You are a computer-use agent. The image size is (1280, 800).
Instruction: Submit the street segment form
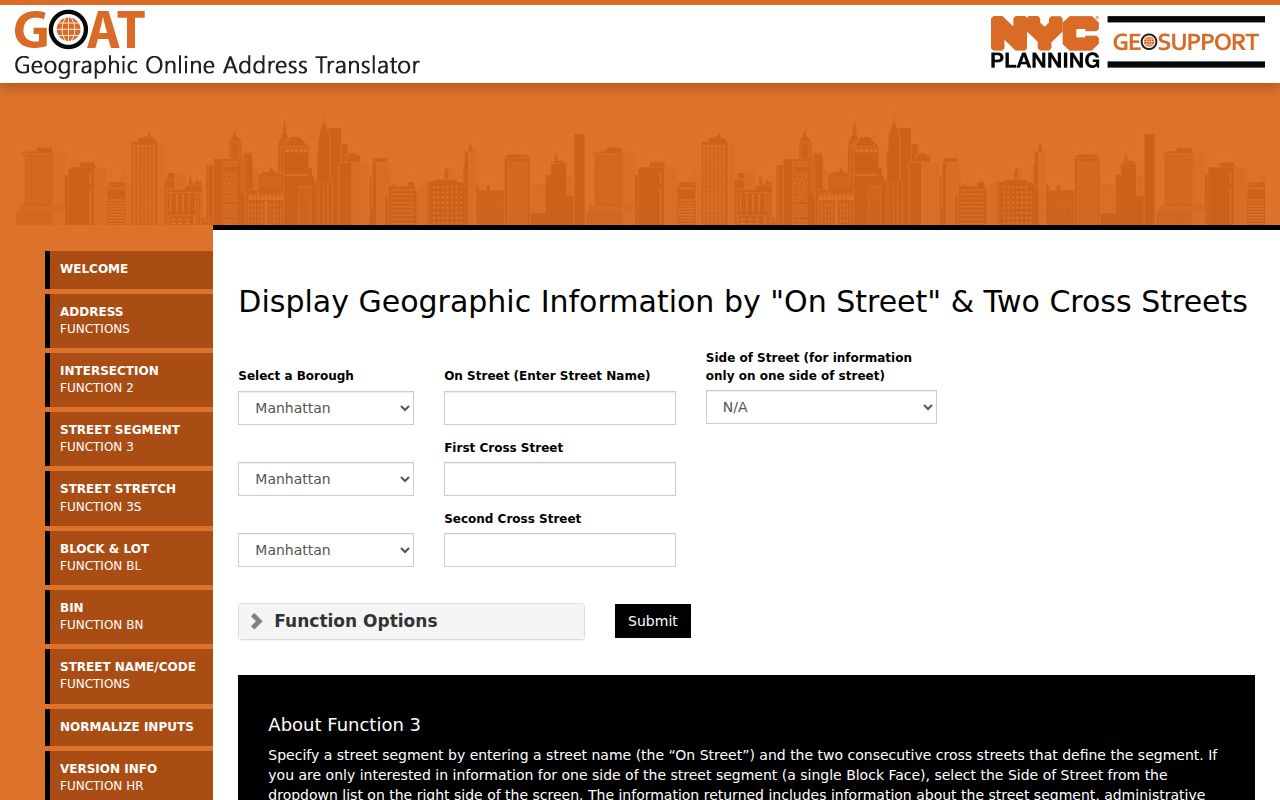point(653,621)
